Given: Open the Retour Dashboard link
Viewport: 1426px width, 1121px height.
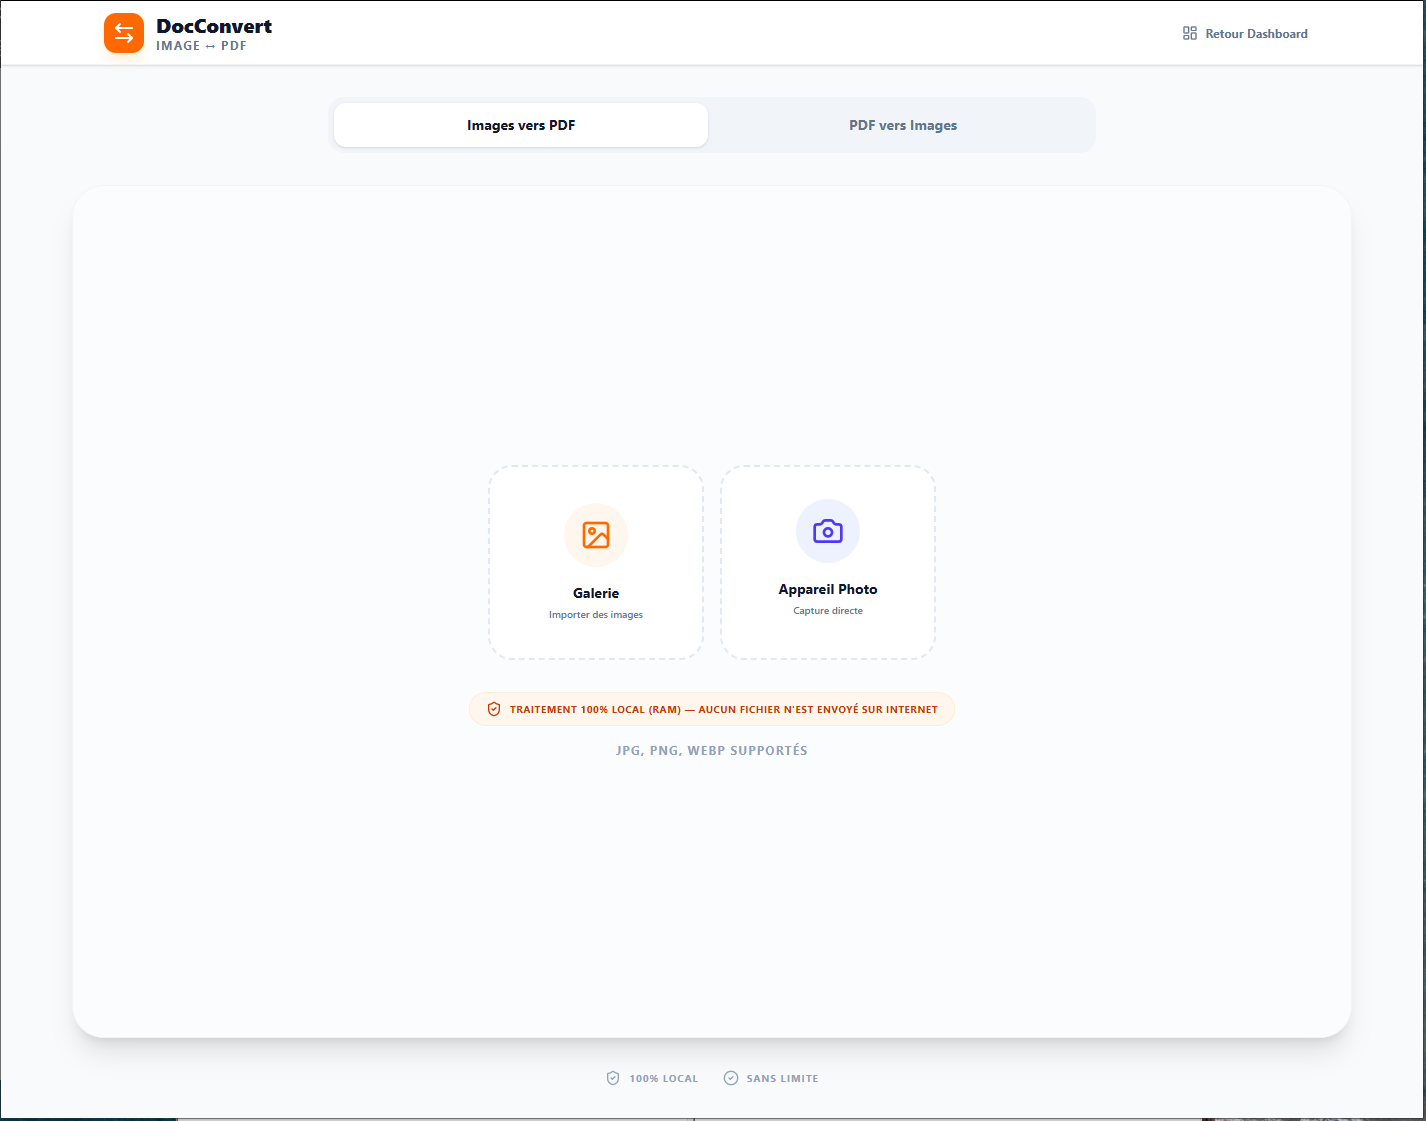Looking at the screenshot, I should click(x=1255, y=33).
